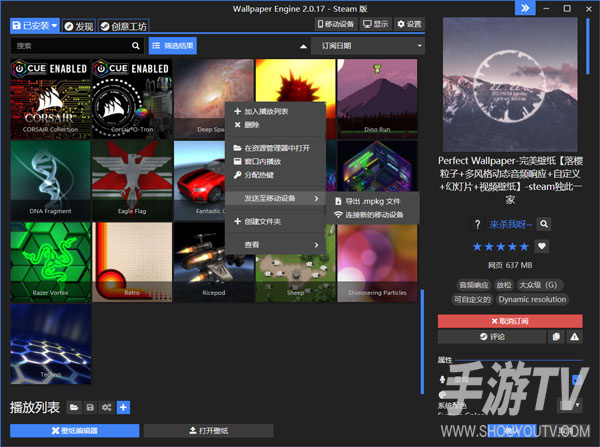Choose 窗口内播放 menu entry

pyautogui.click(x=275, y=162)
